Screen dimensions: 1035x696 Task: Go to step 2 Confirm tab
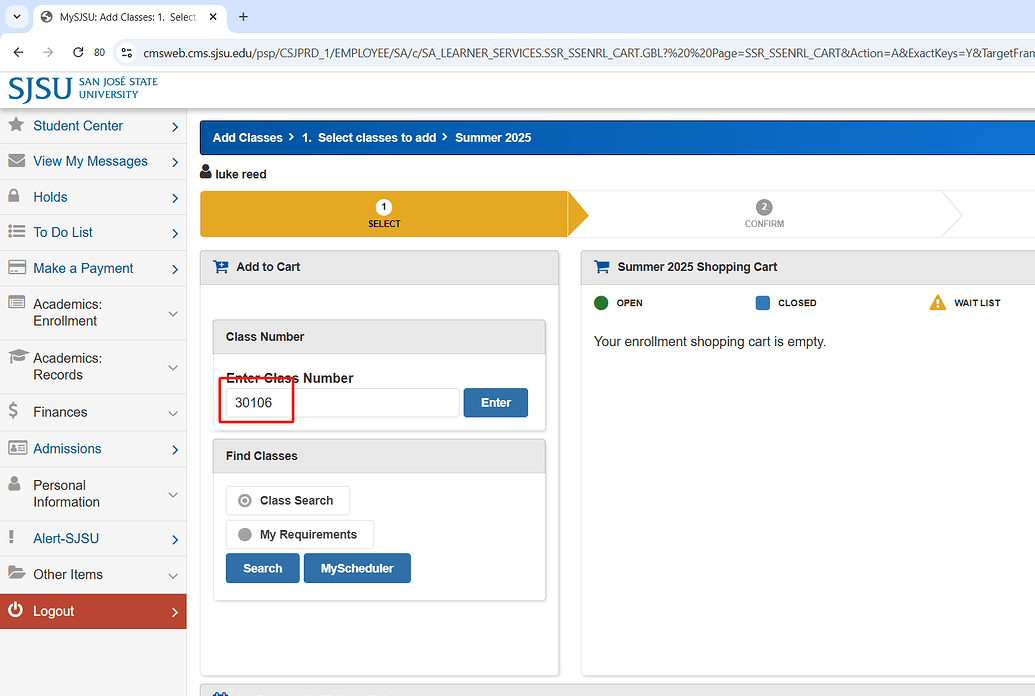(764, 214)
